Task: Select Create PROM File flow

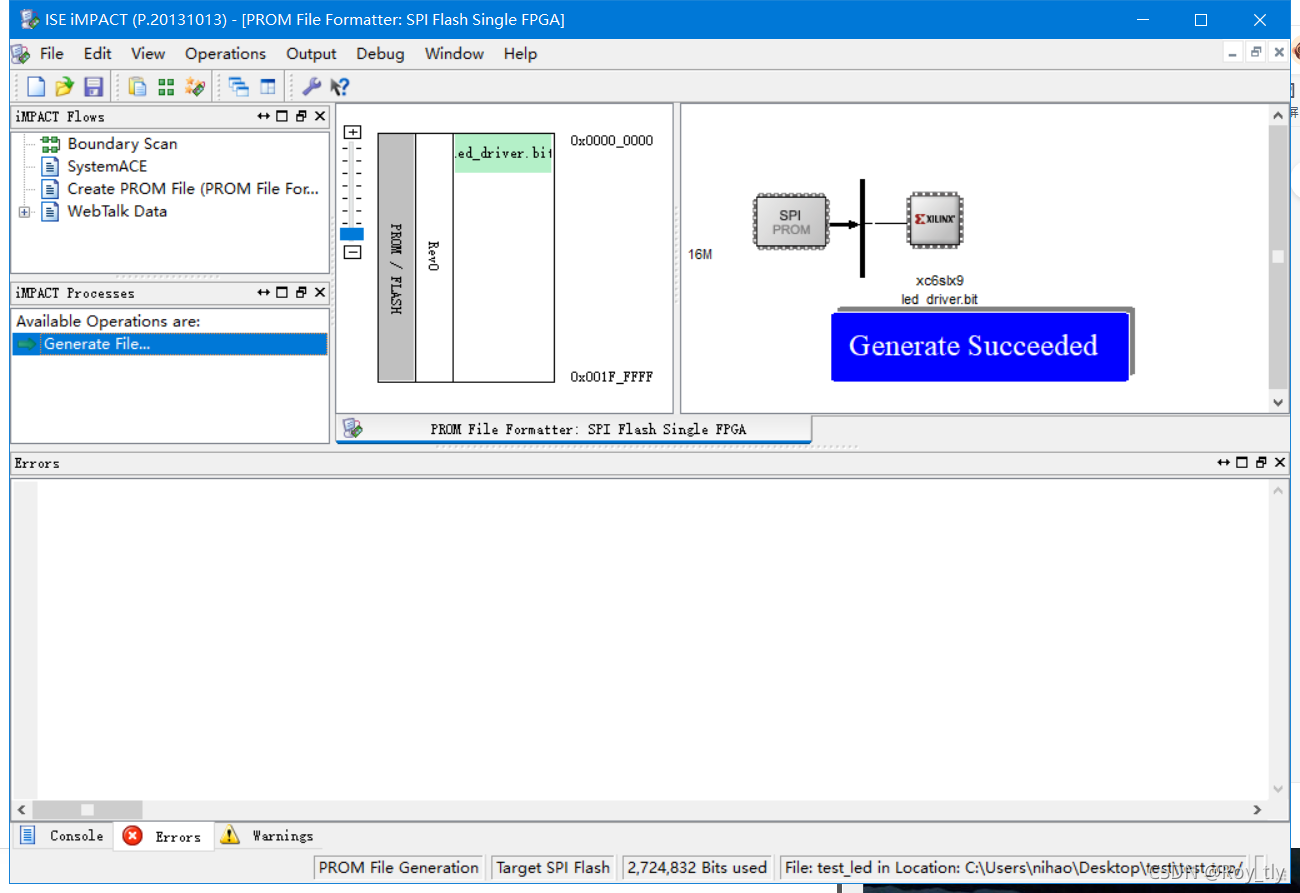Action: [193, 188]
